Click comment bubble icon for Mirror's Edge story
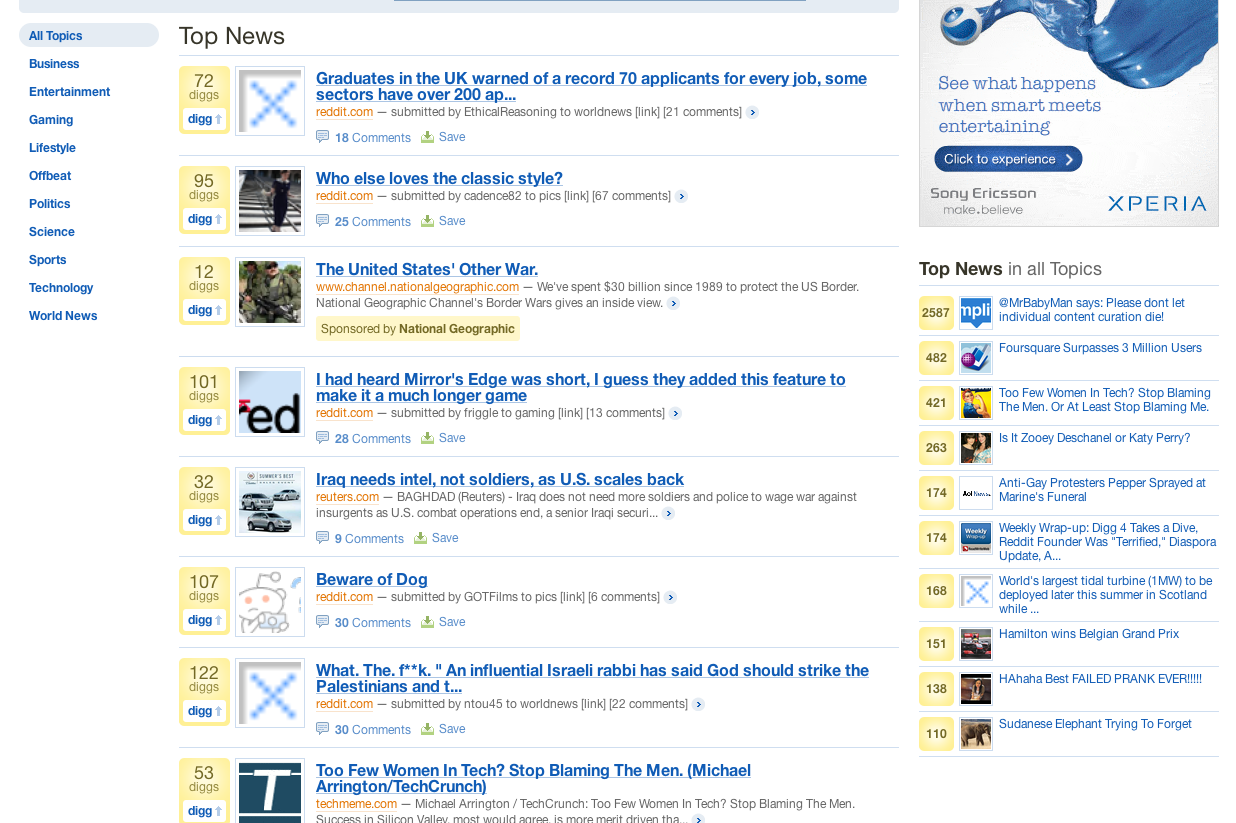1236x823 pixels. (322, 438)
